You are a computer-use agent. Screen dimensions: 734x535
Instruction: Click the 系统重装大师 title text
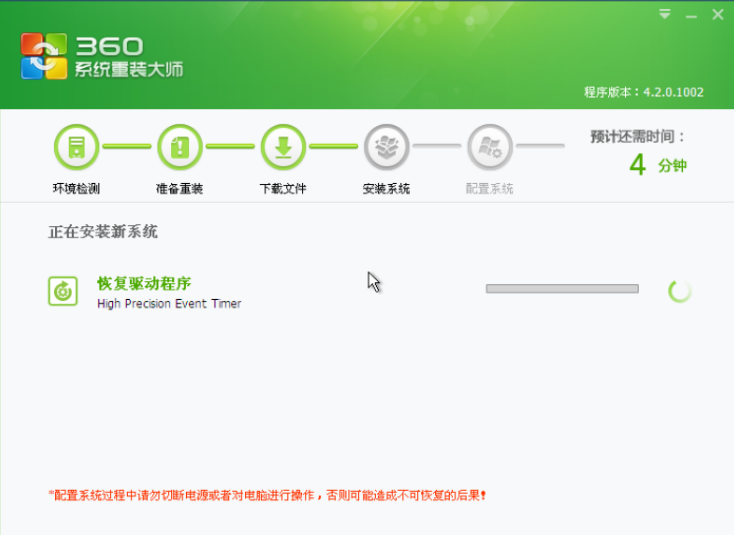129,70
